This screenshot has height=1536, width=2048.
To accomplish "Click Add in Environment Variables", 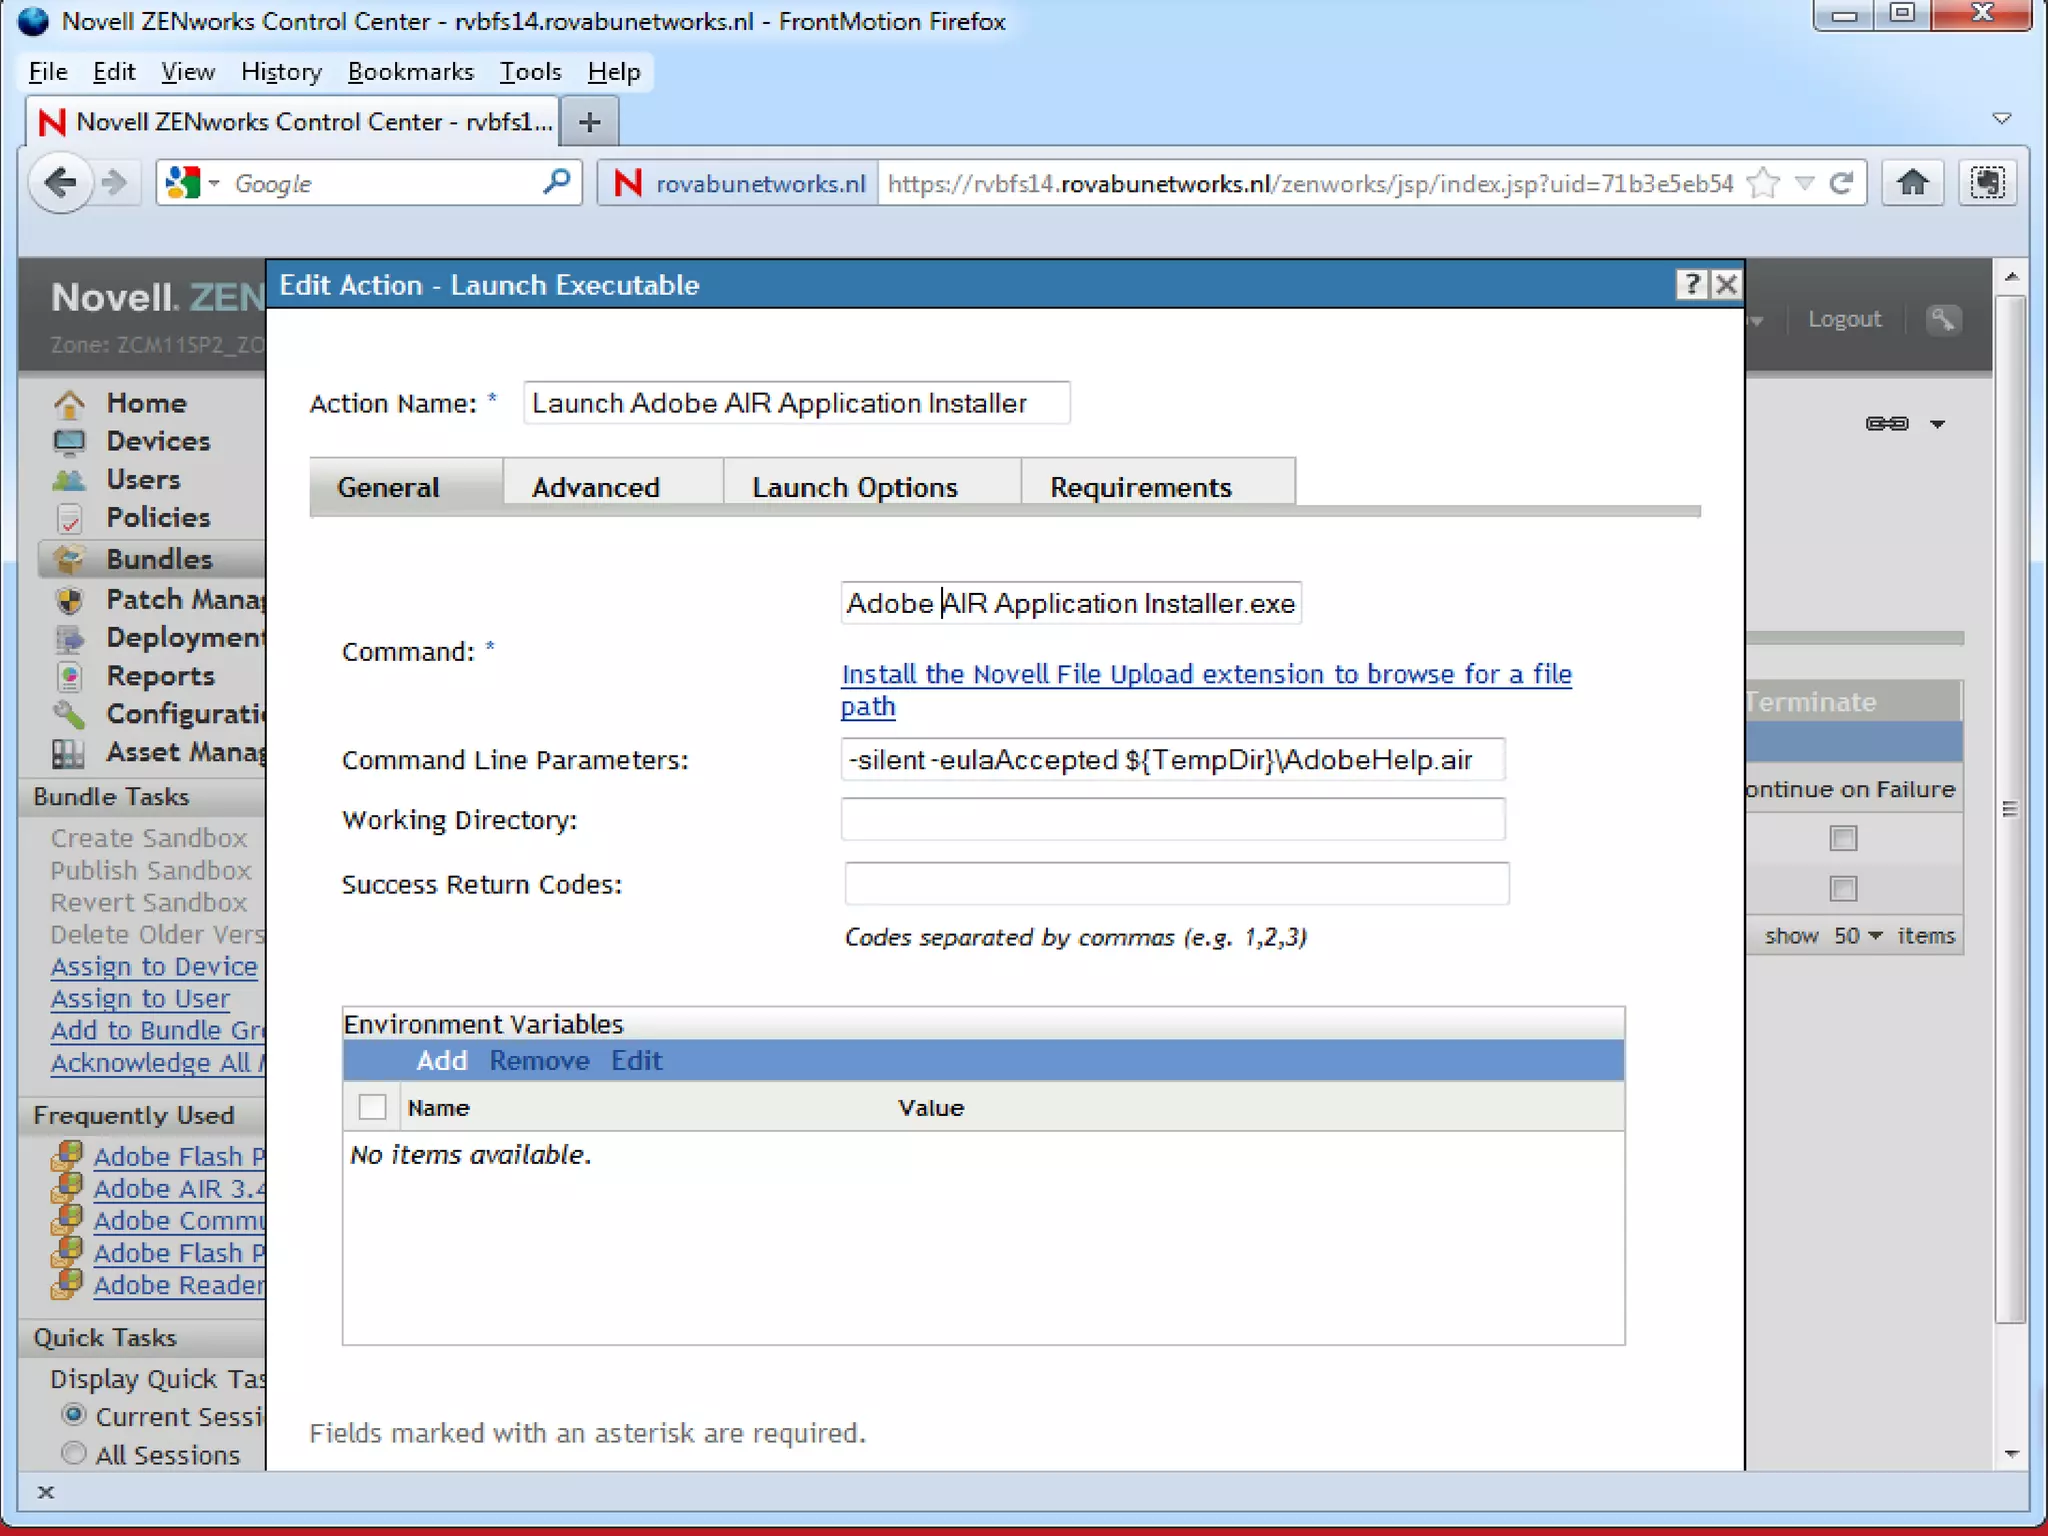I will (442, 1060).
